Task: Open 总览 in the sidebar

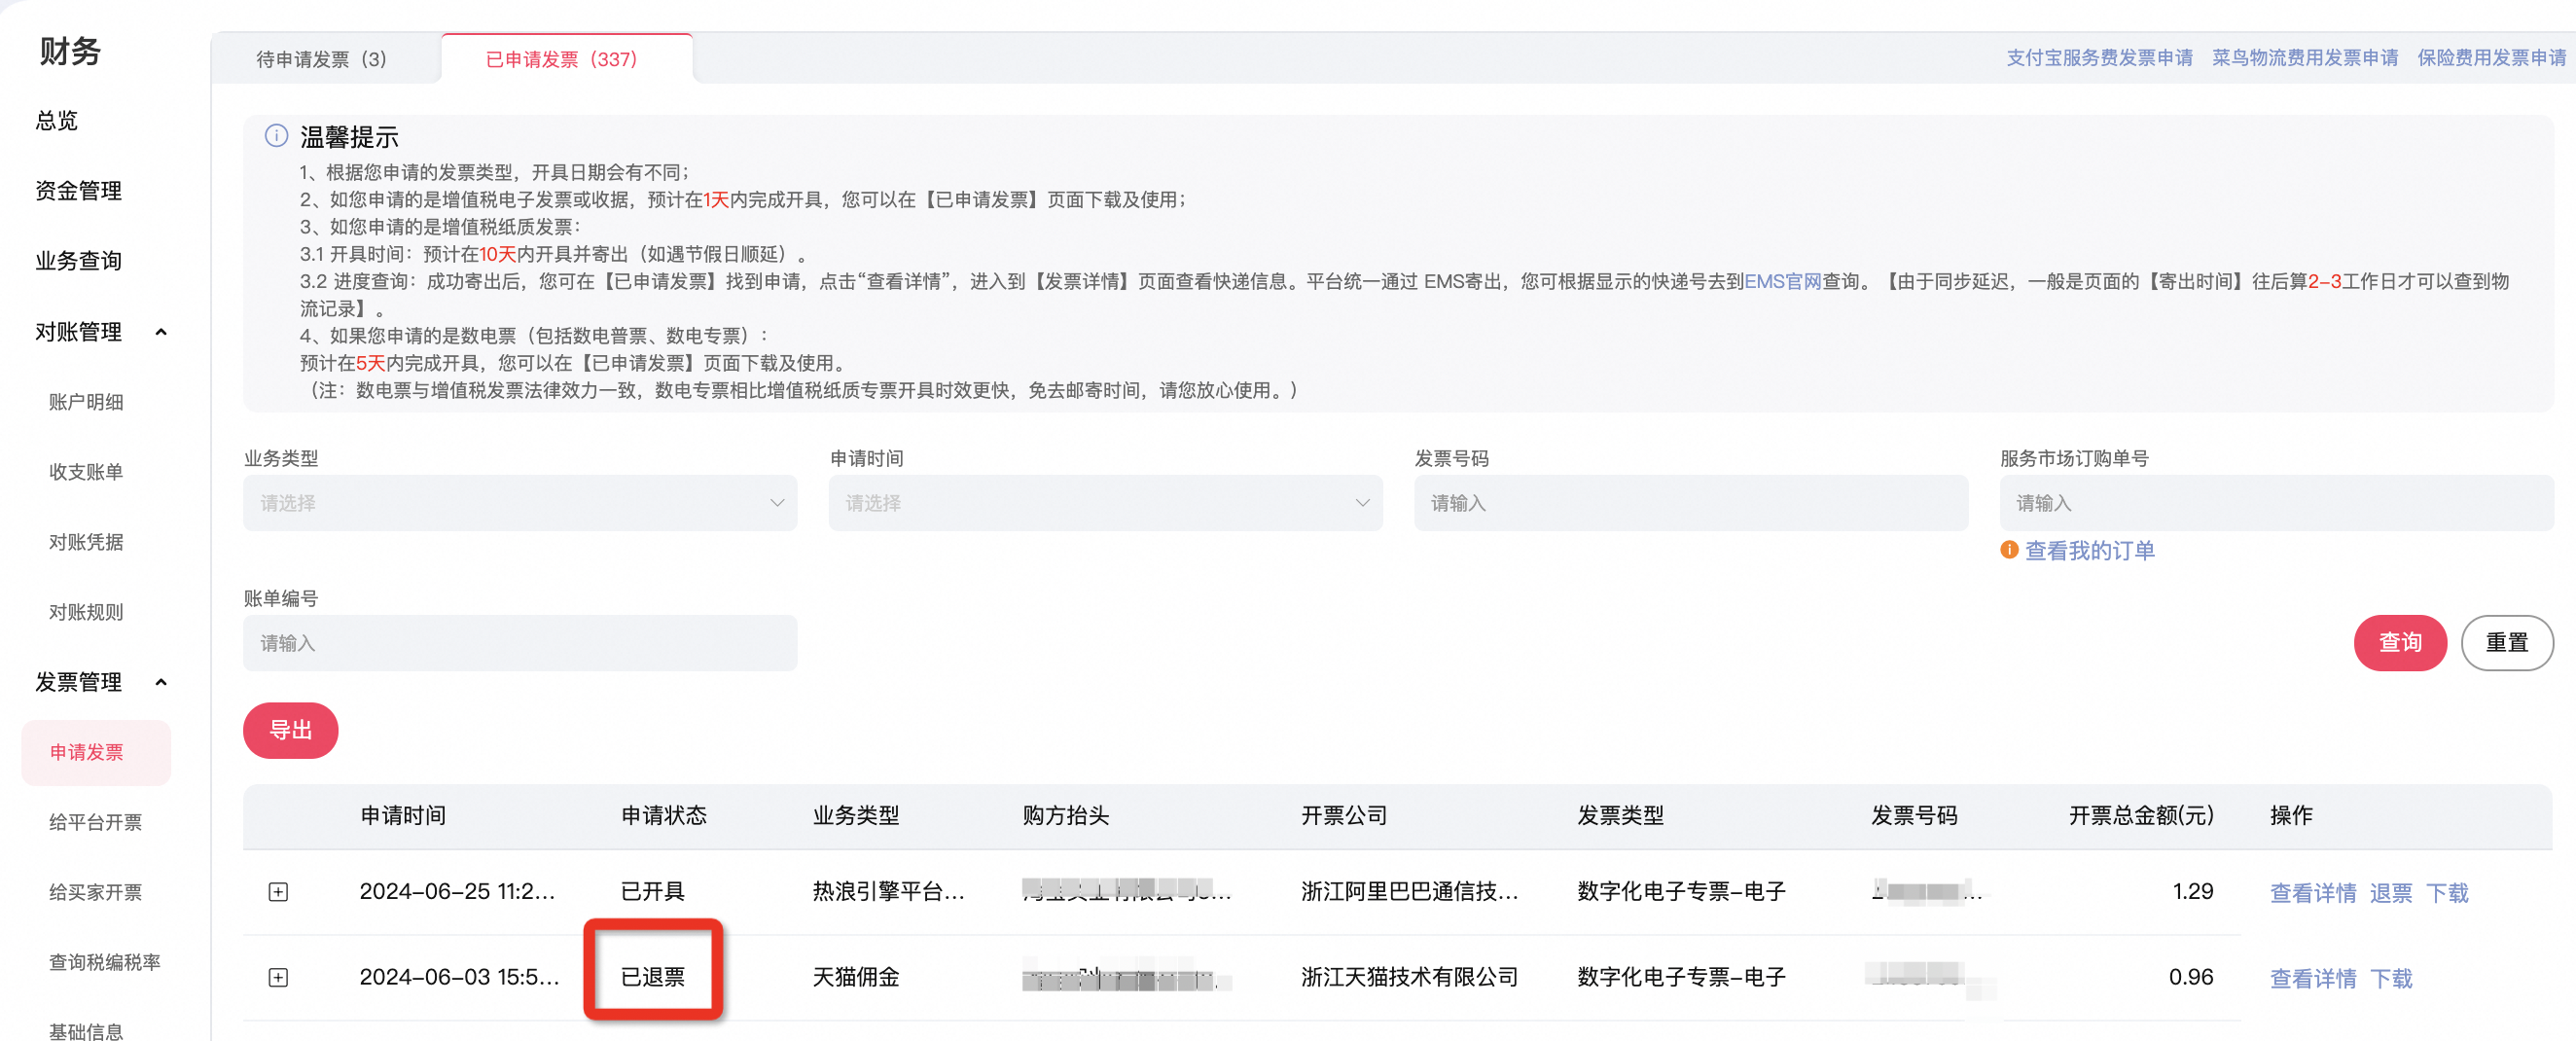Action: (x=57, y=121)
